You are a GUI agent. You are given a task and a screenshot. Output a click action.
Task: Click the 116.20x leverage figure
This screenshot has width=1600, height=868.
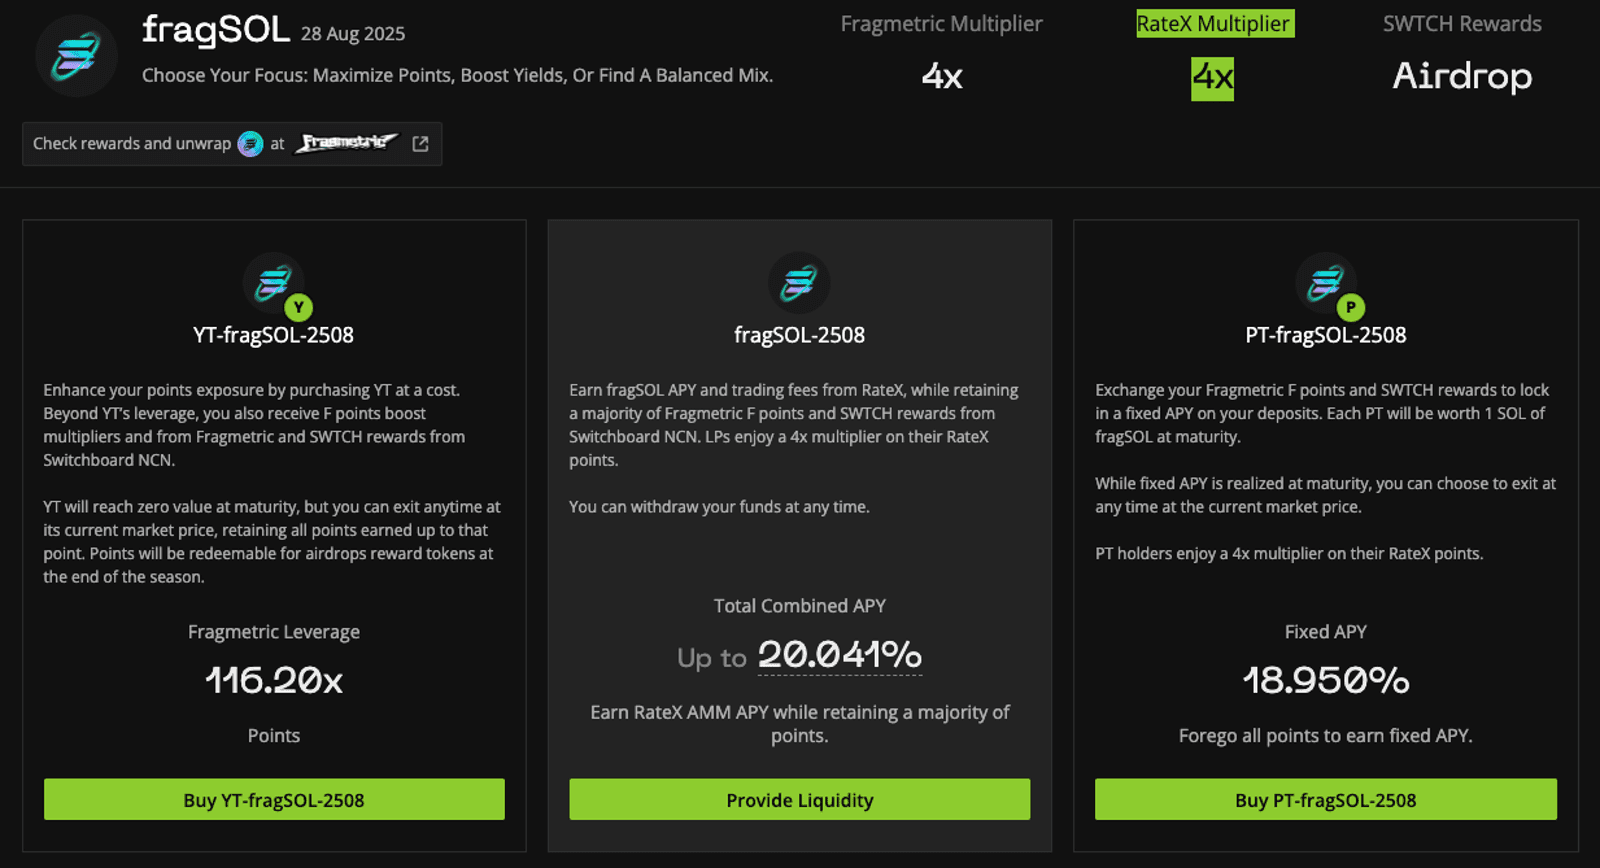tap(274, 681)
